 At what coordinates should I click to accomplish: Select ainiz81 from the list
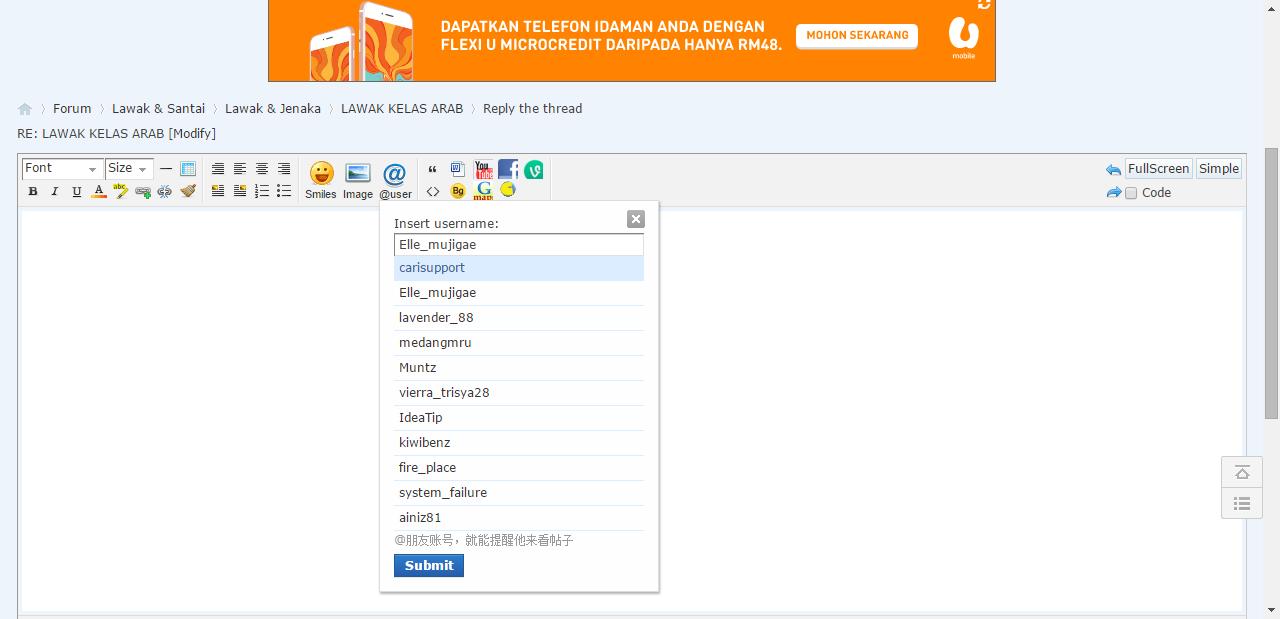pyautogui.click(x=519, y=518)
